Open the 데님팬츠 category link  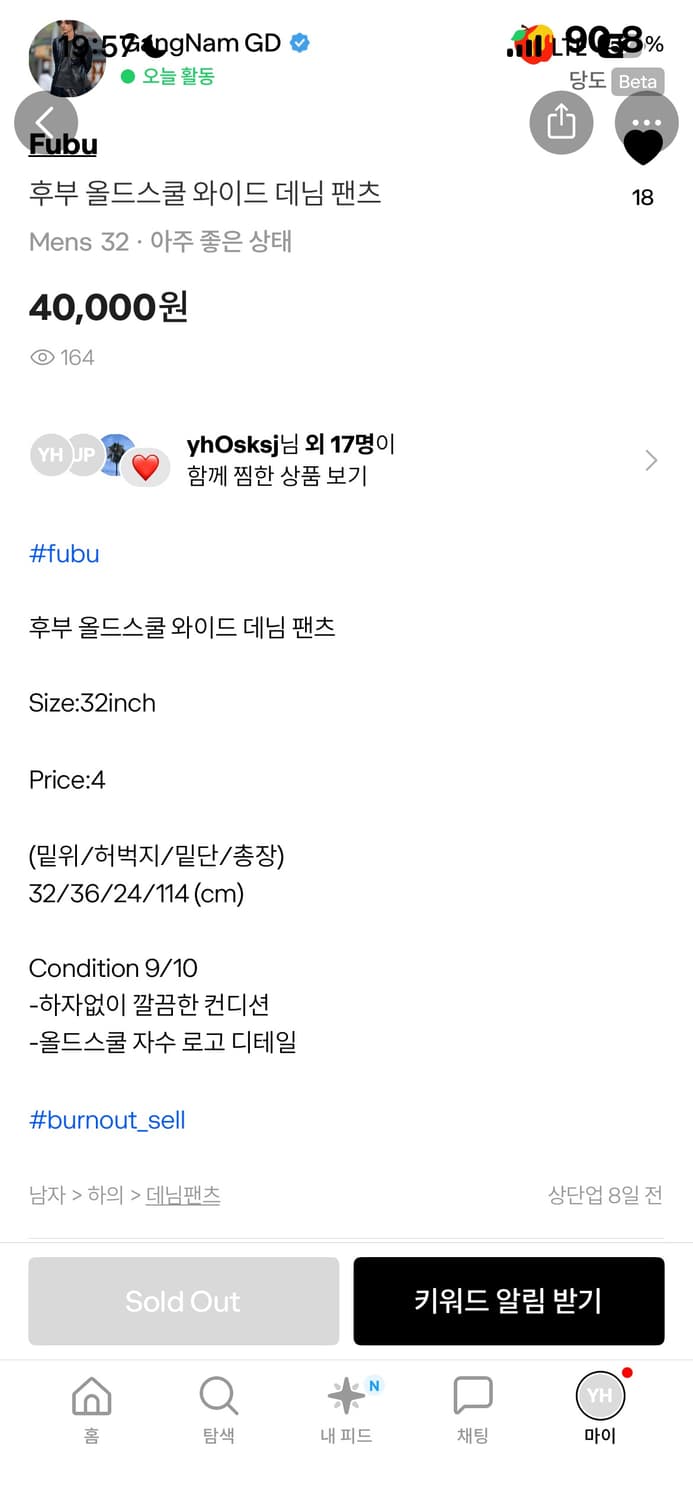point(183,1196)
